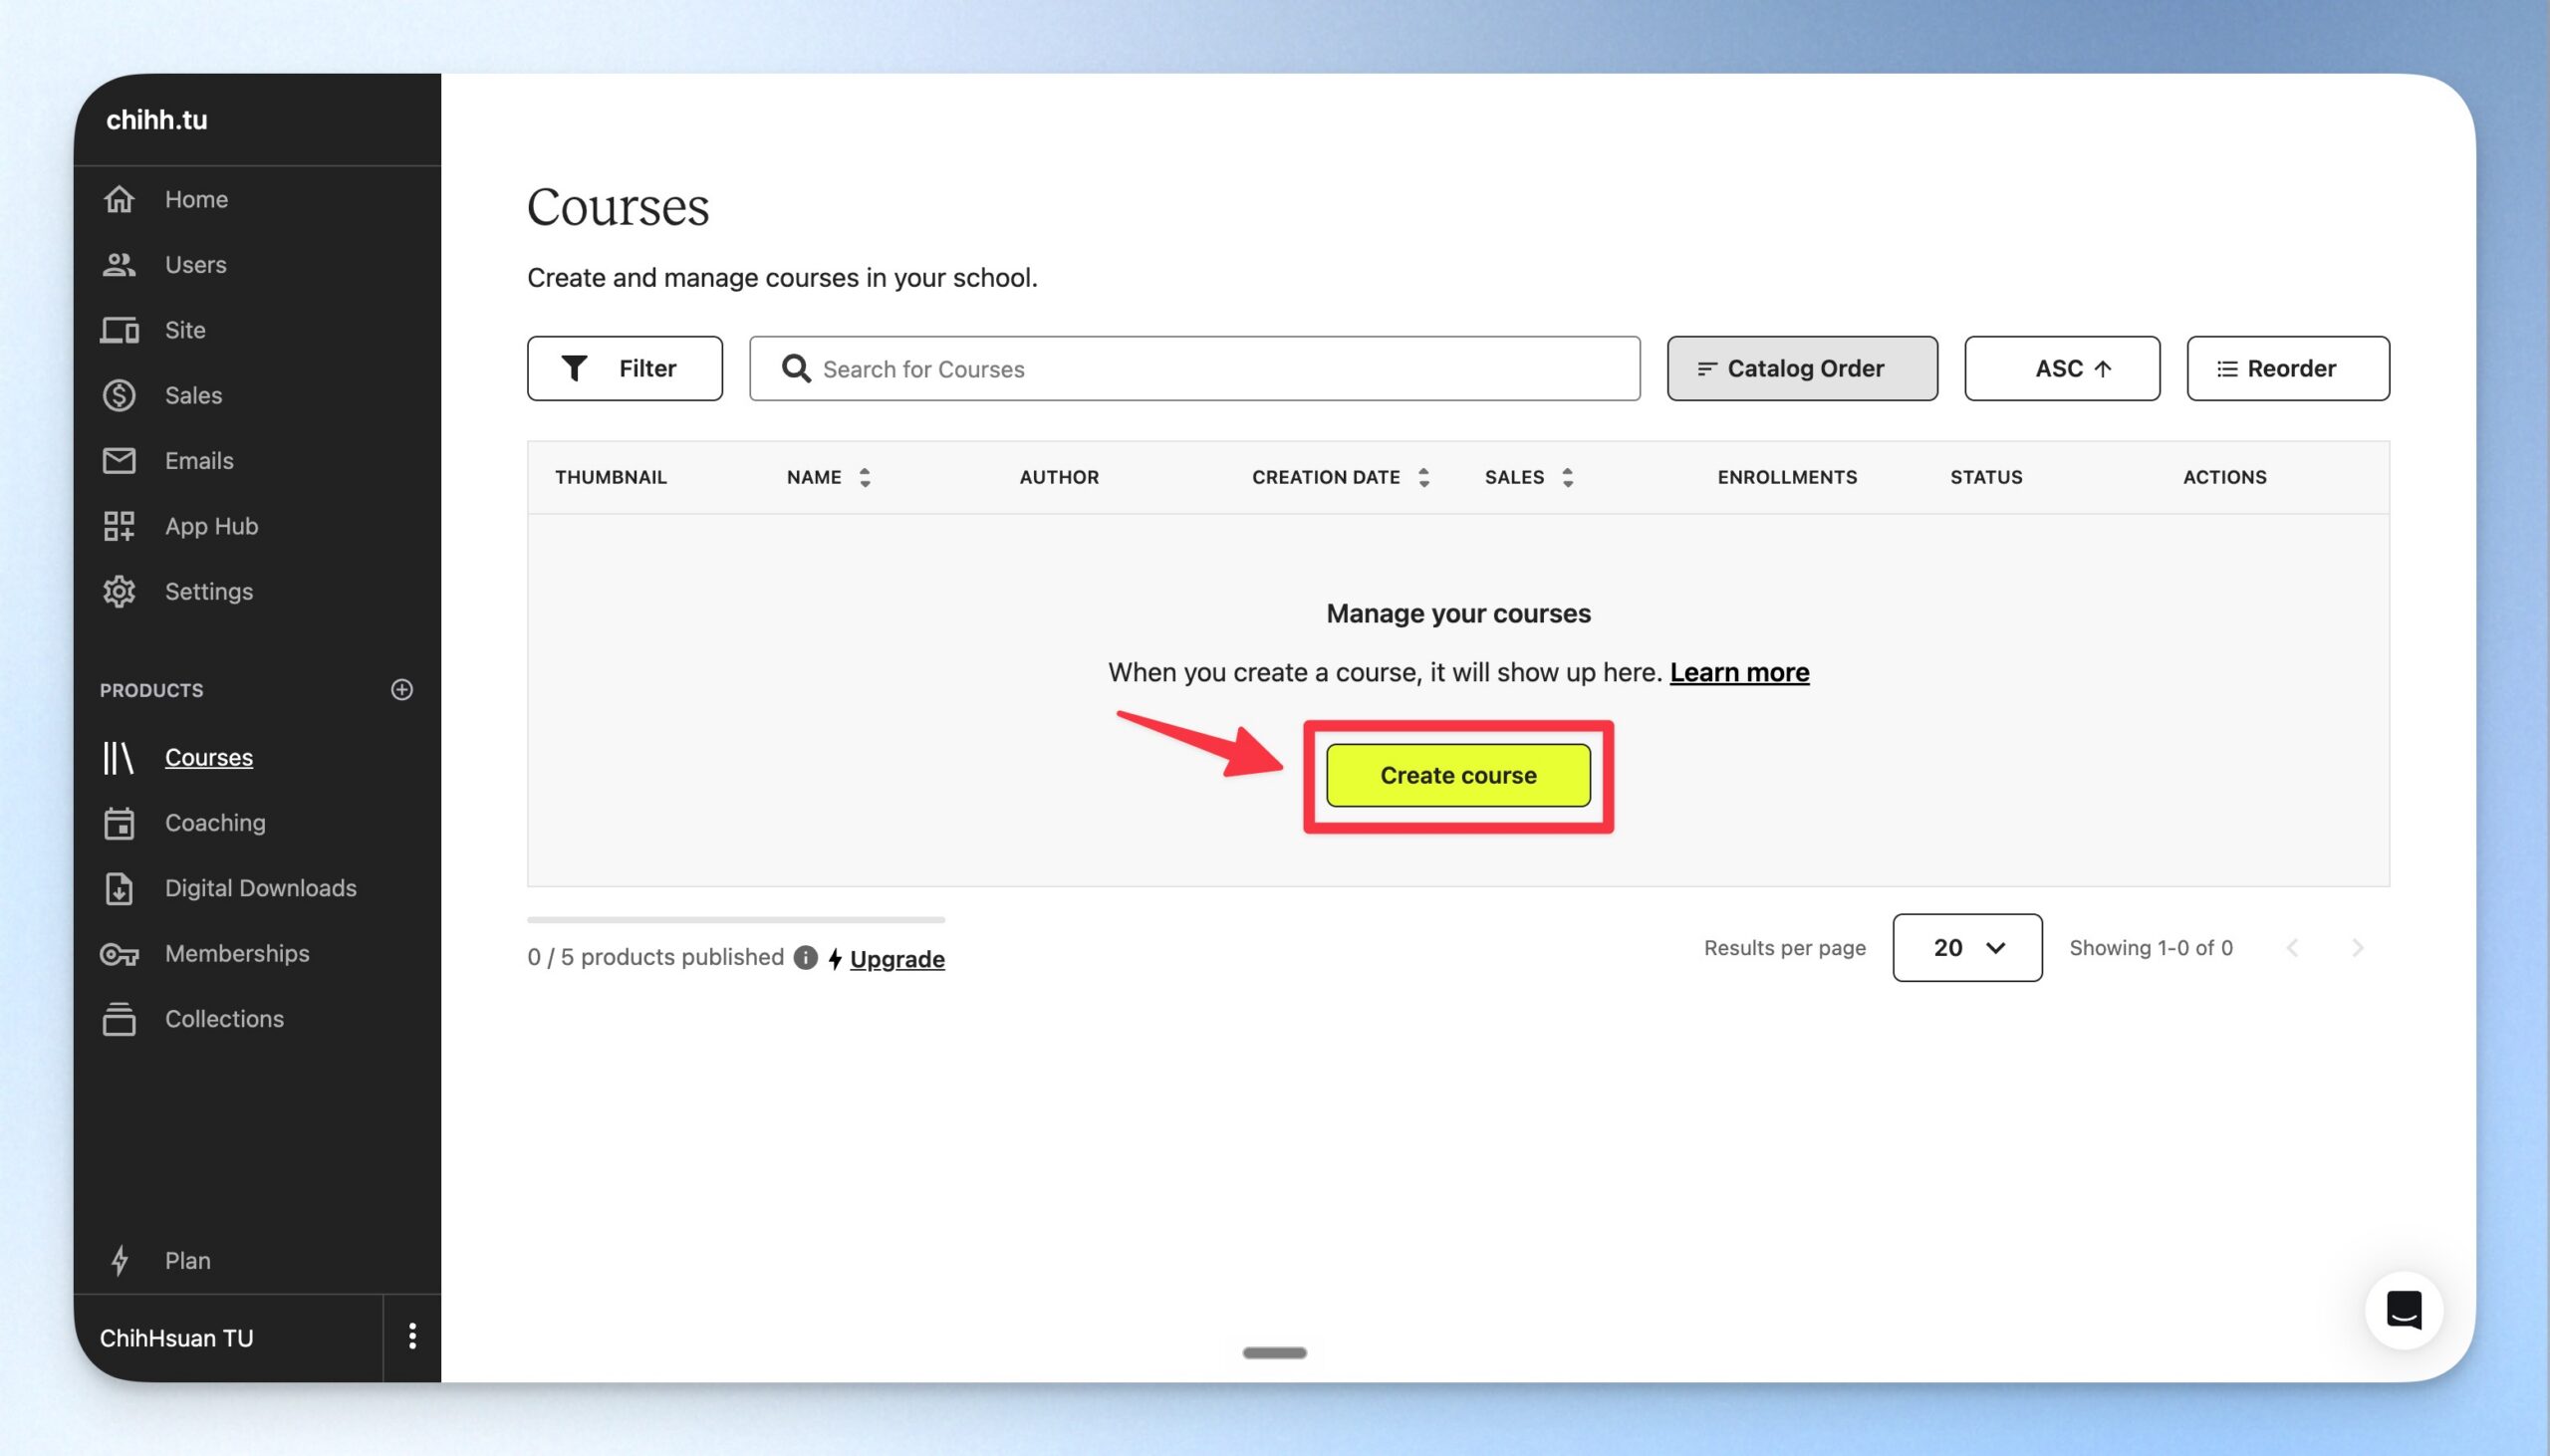Open the intercom chat bubble icon
2550x1456 pixels.
pyautogui.click(x=2403, y=1309)
